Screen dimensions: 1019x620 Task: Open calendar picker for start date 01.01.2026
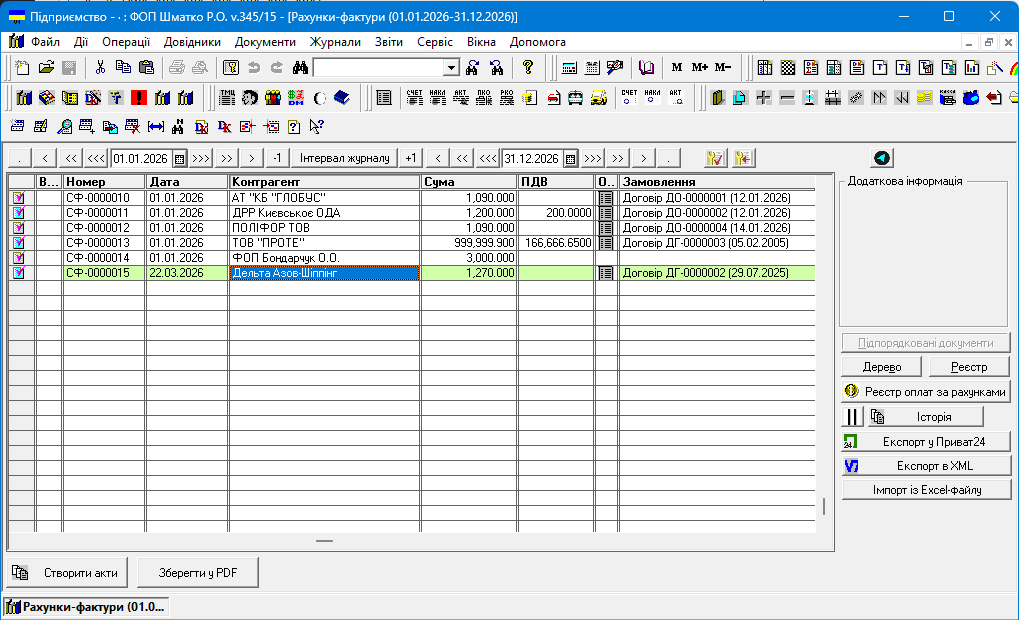click(179, 158)
